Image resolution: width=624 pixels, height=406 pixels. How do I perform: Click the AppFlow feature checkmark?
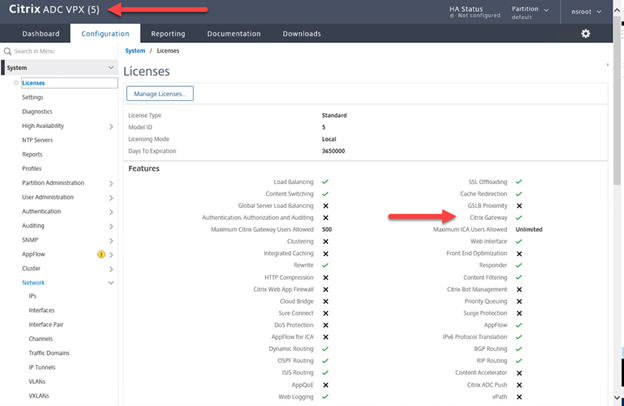click(x=519, y=325)
